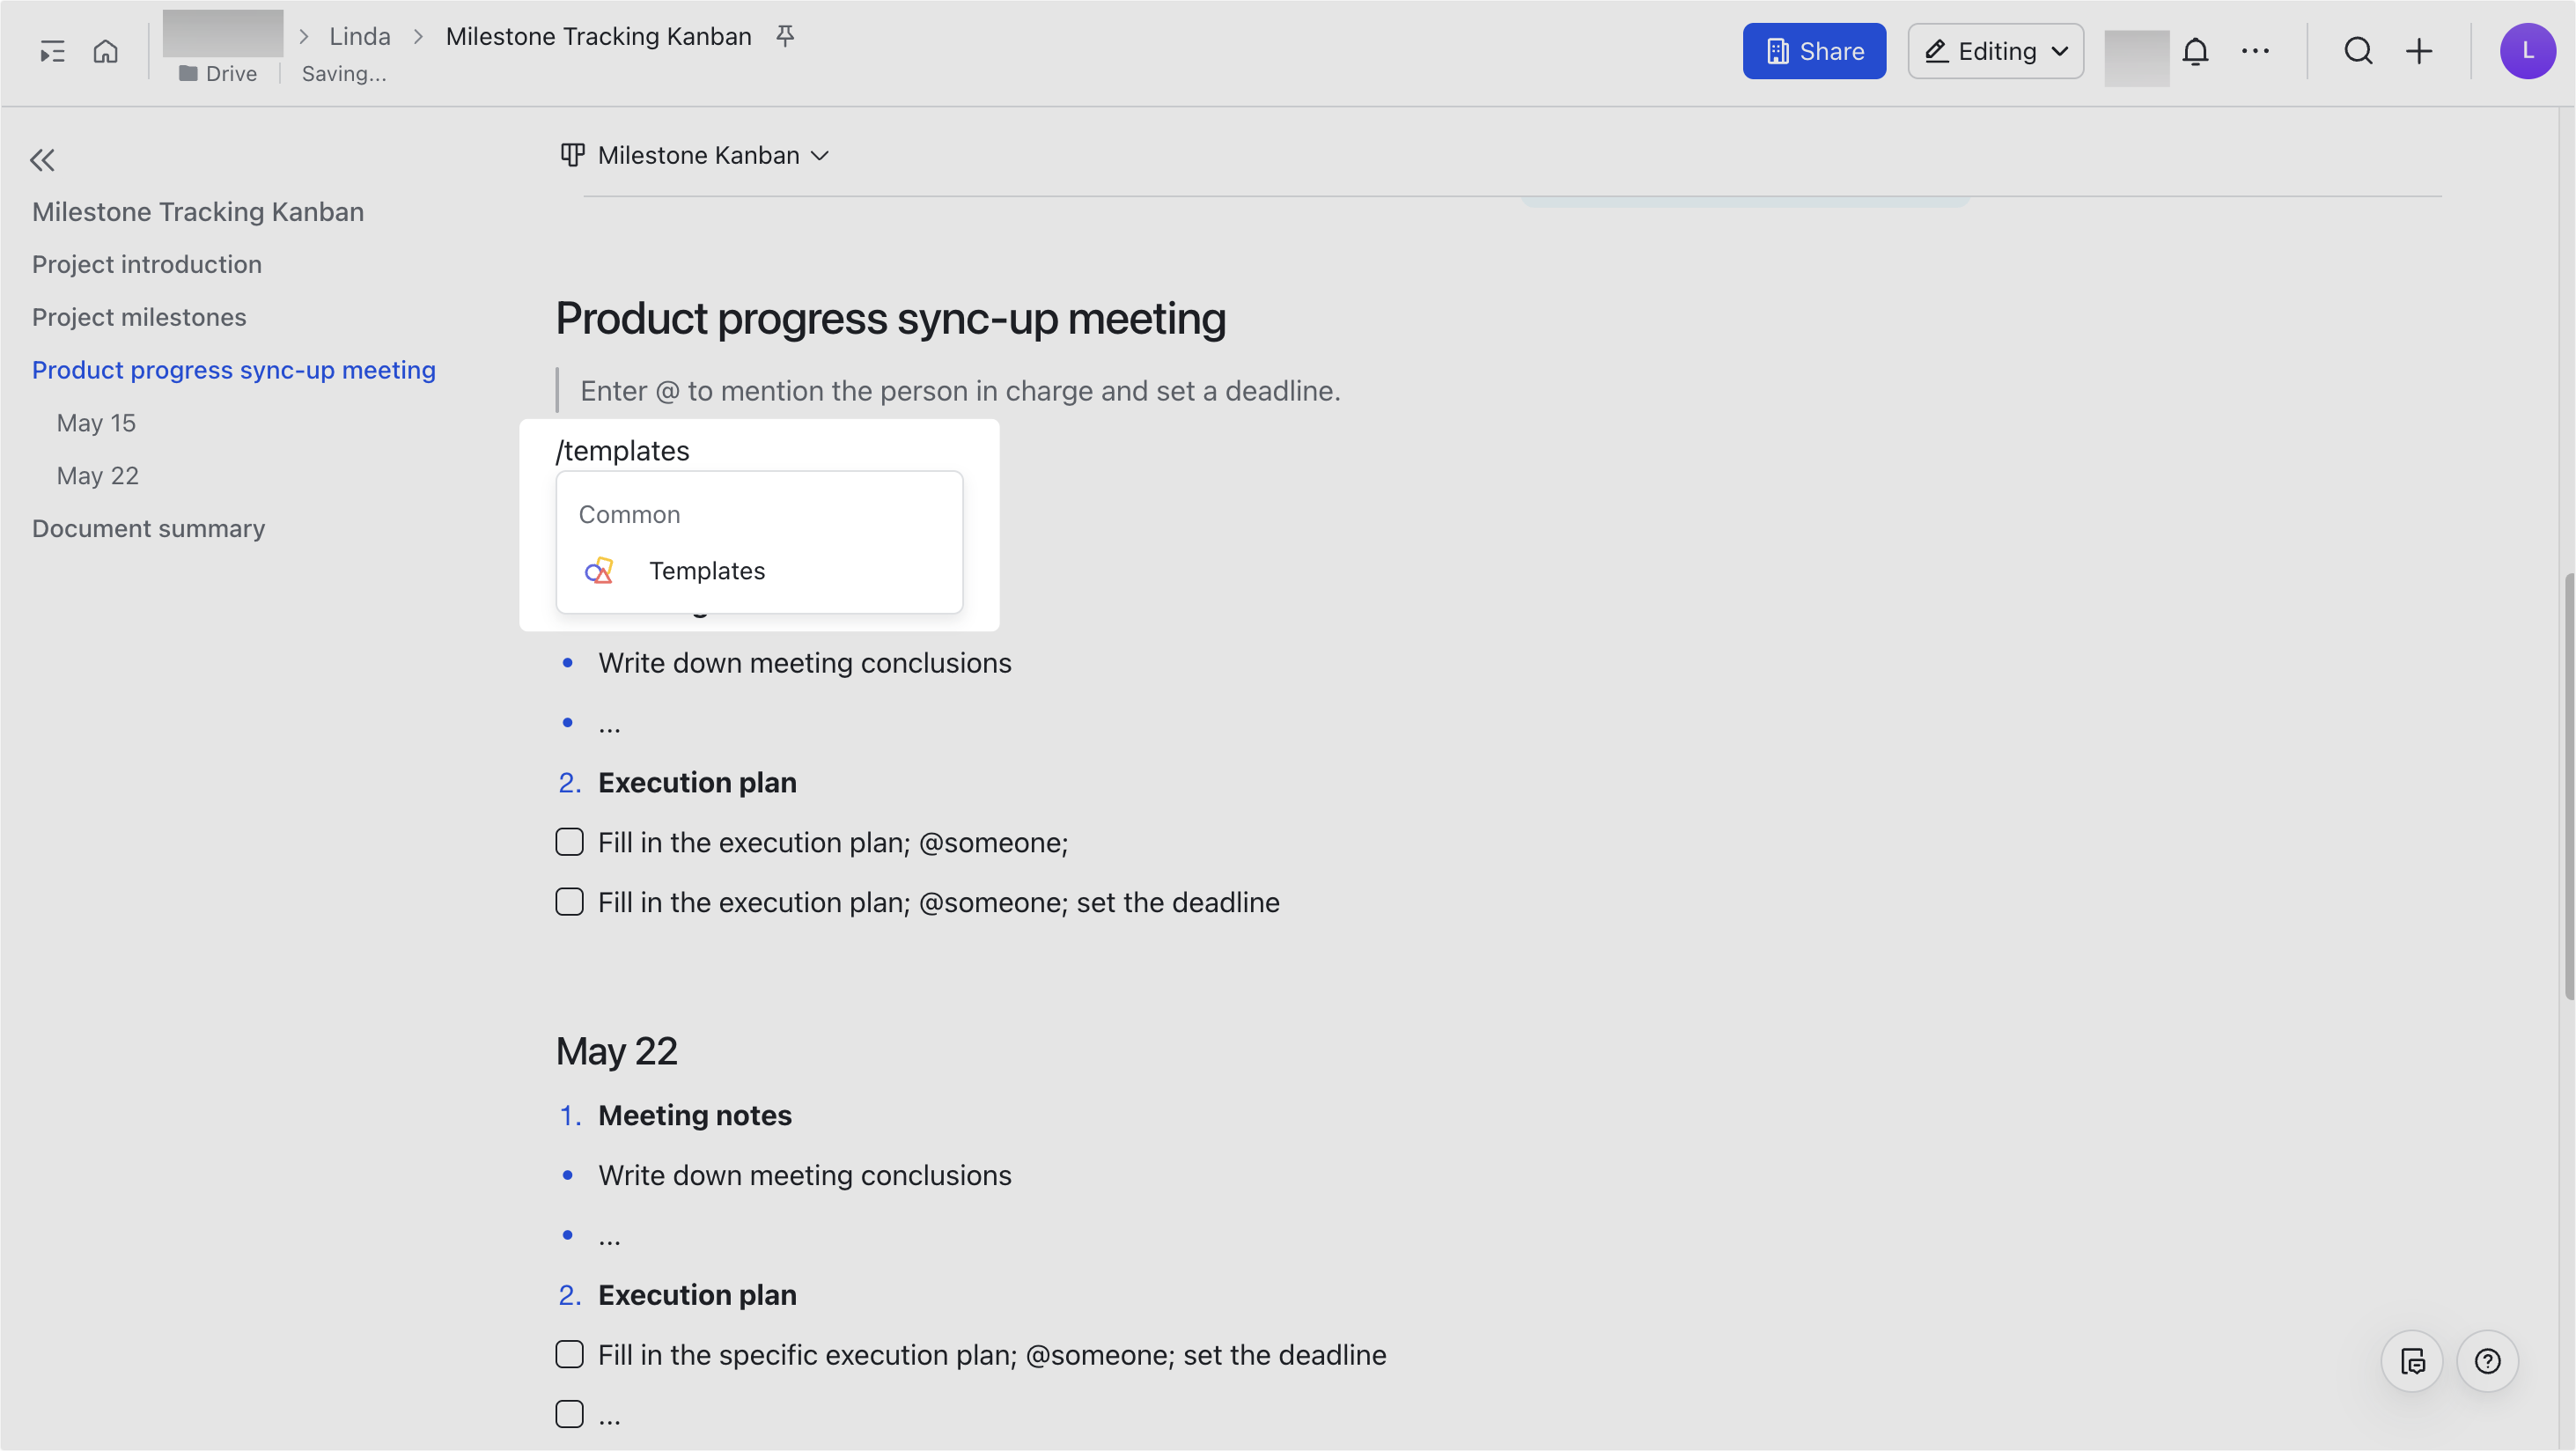Click the 'Product progress sync-up meeting' heading
This screenshot has width=2576, height=1451.
(890, 318)
